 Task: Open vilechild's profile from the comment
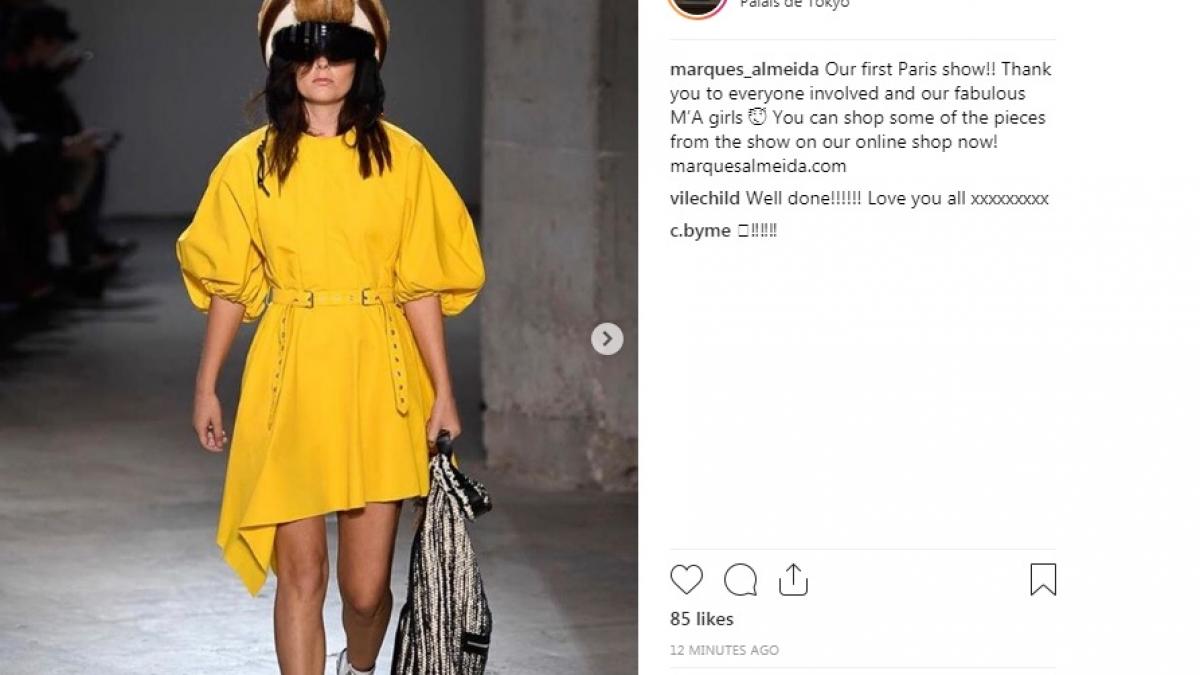tap(705, 198)
